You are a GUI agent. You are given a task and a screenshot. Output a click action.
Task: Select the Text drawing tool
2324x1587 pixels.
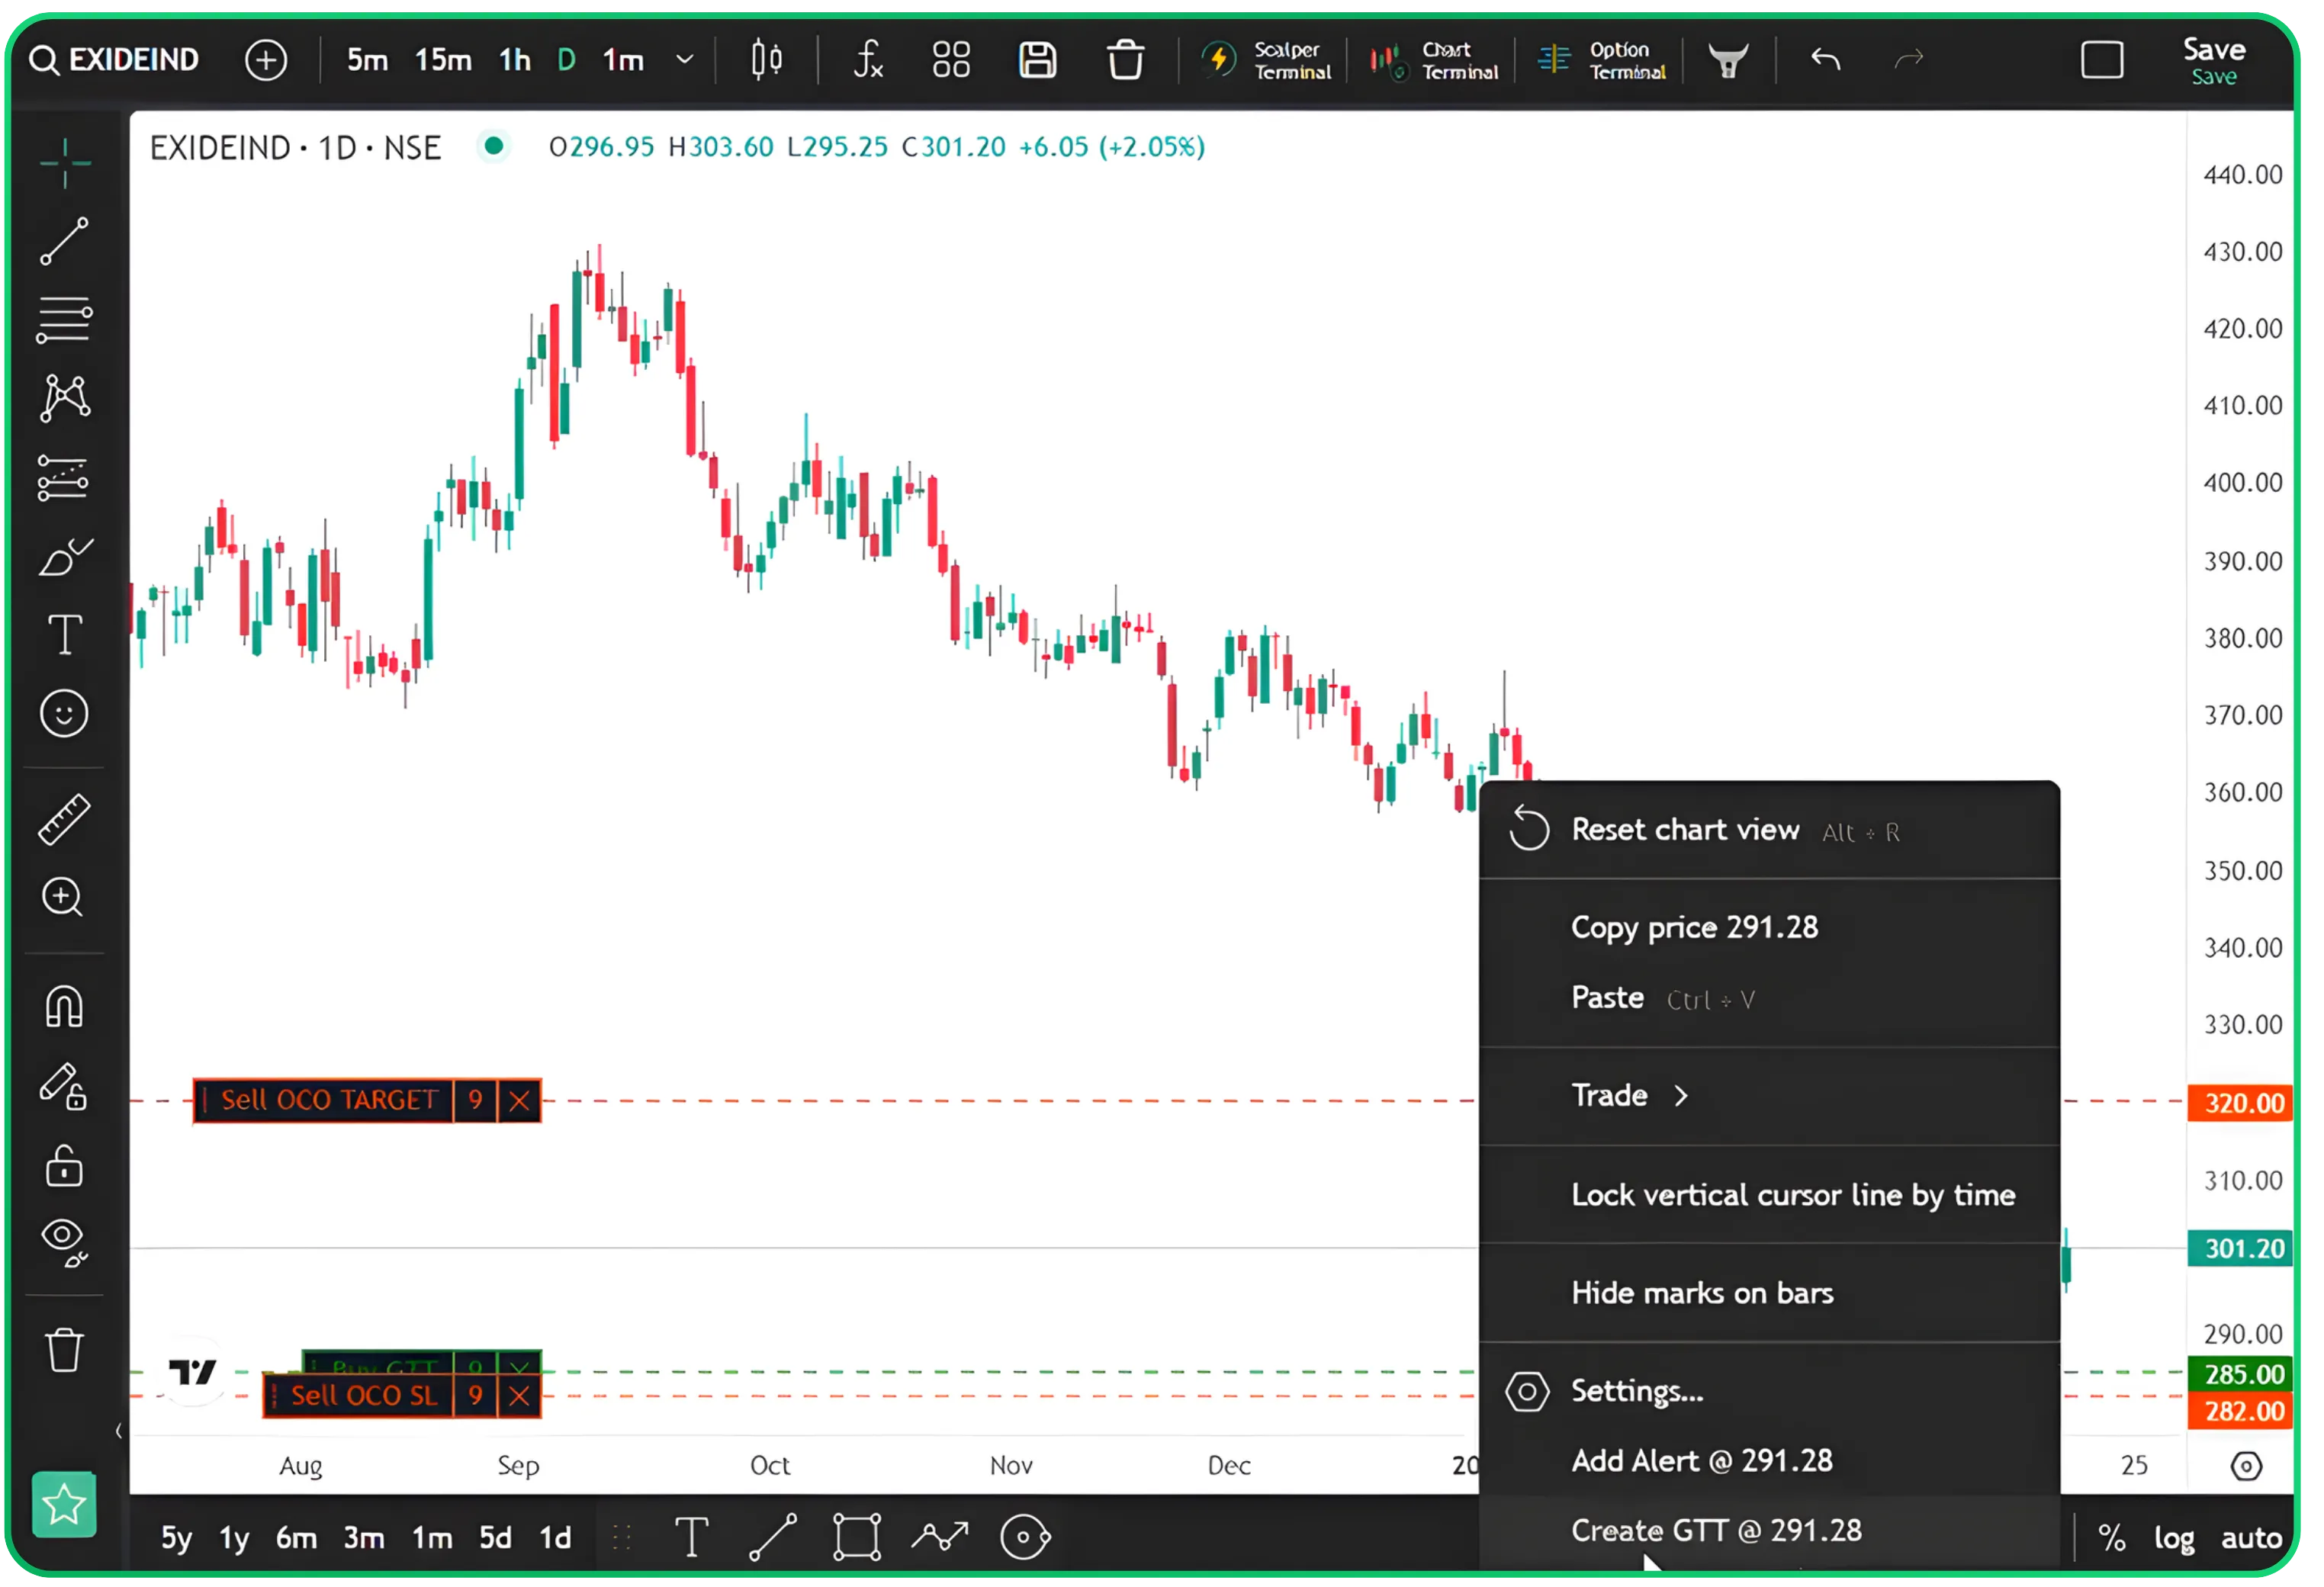click(x=64, y=633)
